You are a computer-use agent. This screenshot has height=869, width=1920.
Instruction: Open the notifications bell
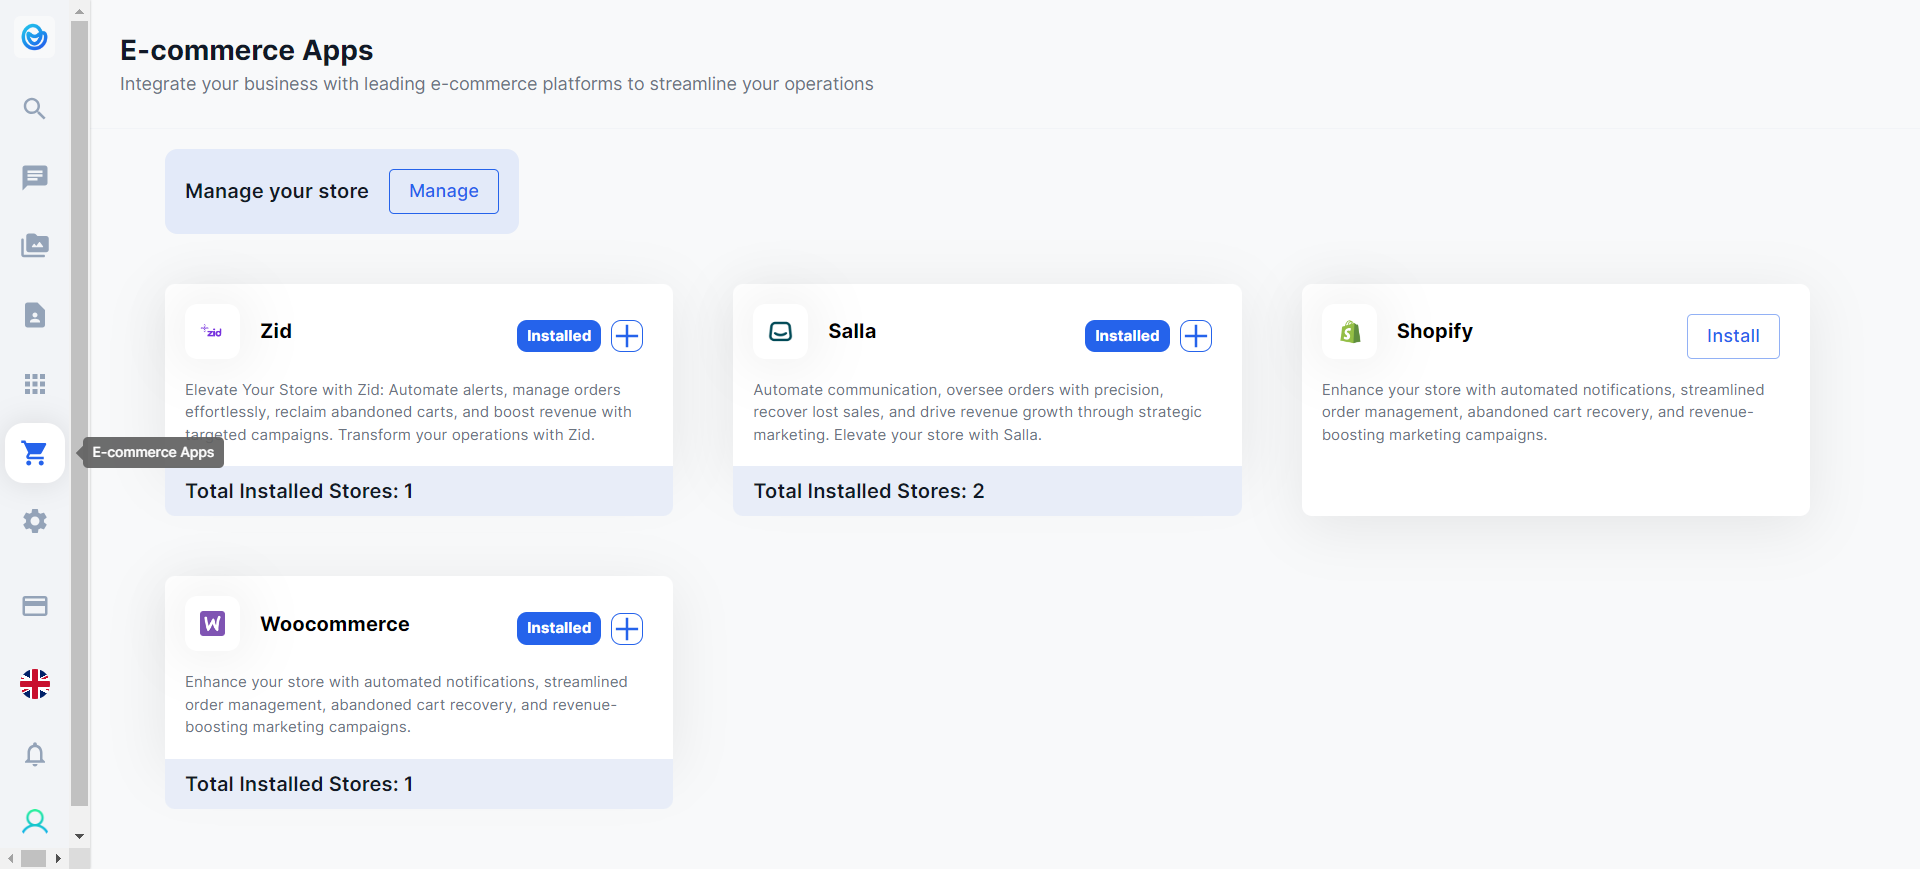pos(35,754)
